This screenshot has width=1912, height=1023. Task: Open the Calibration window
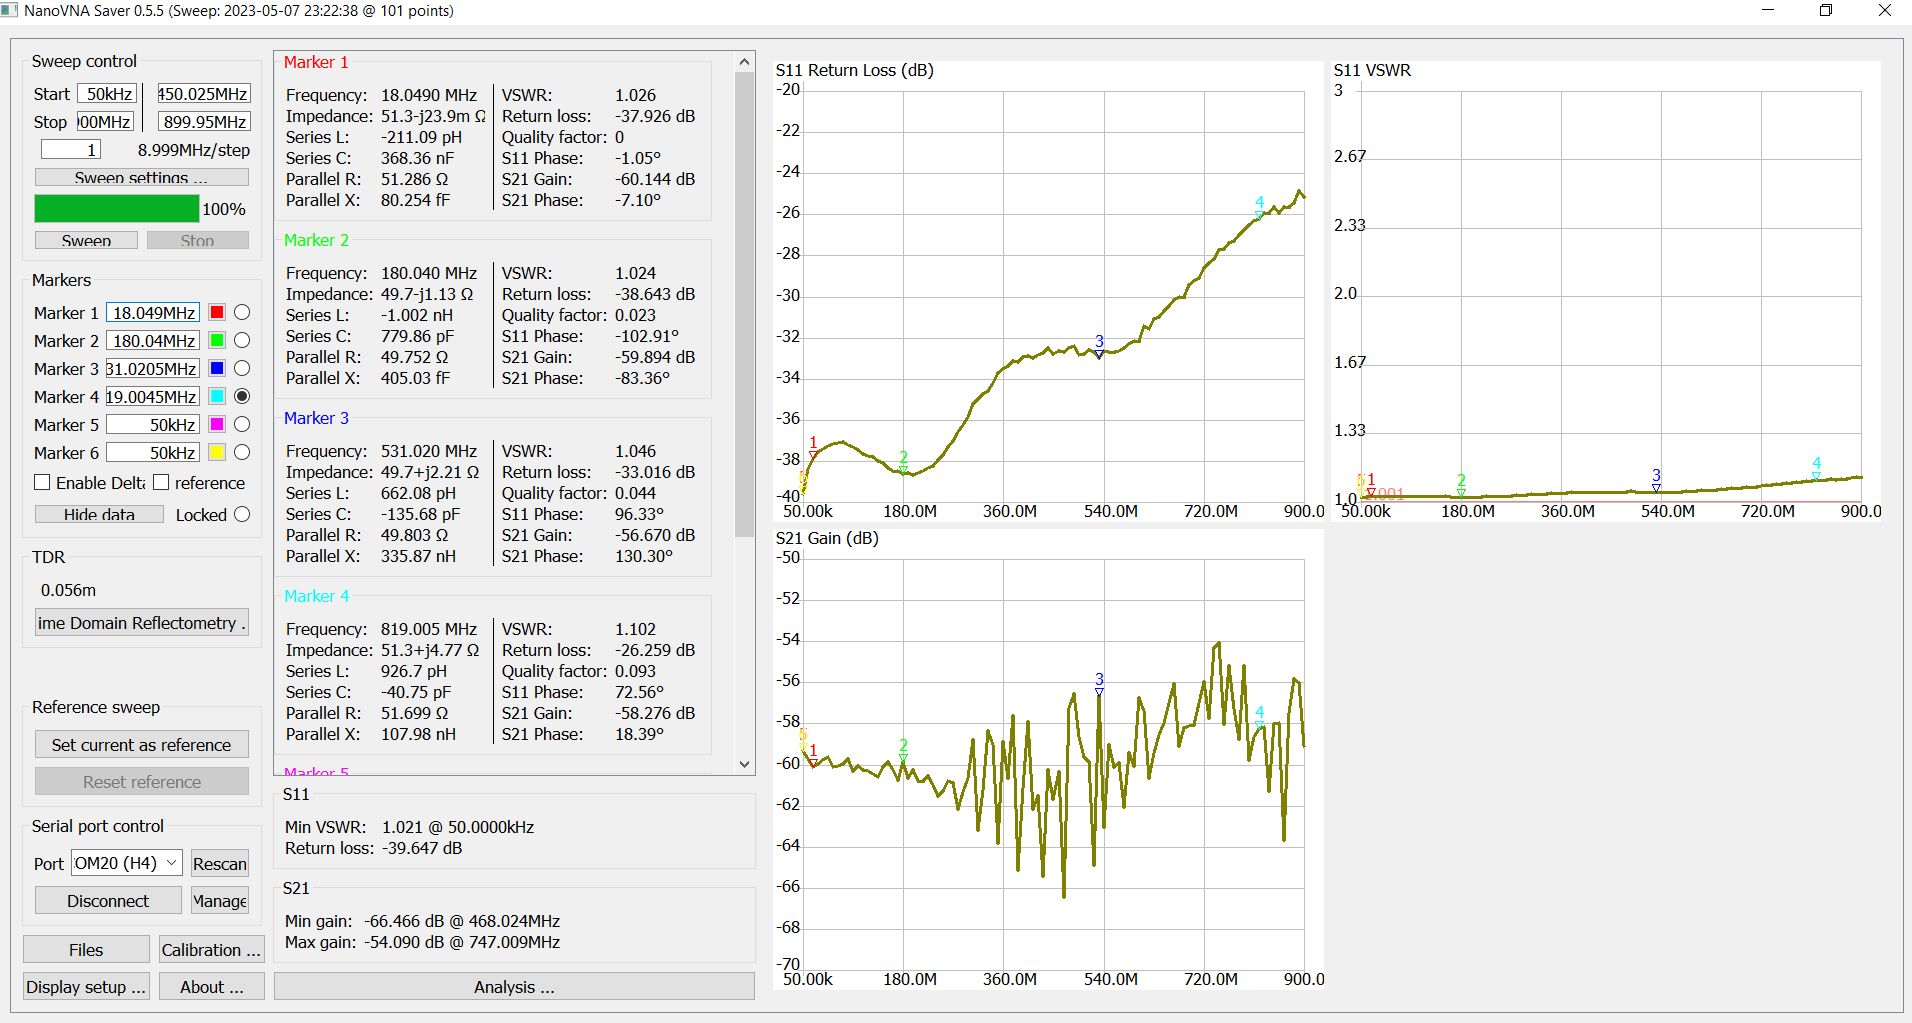[210, 950]
